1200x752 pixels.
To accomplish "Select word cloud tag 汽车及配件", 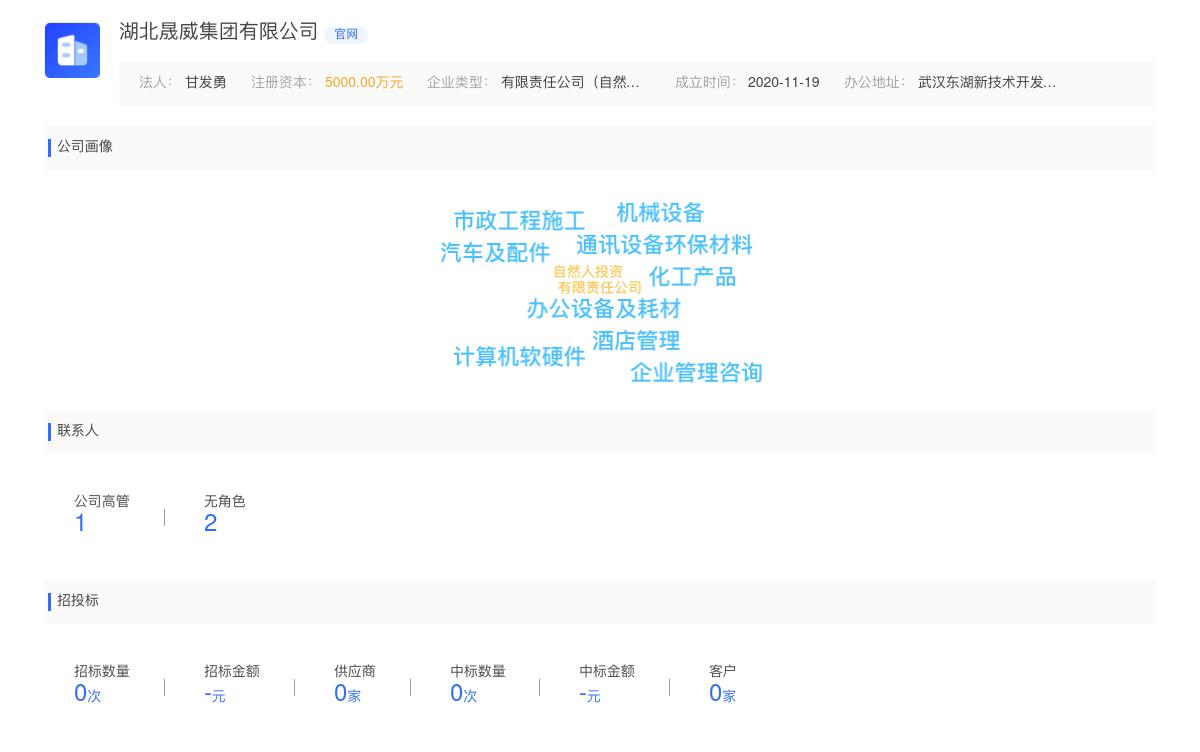I will (495, 252).
